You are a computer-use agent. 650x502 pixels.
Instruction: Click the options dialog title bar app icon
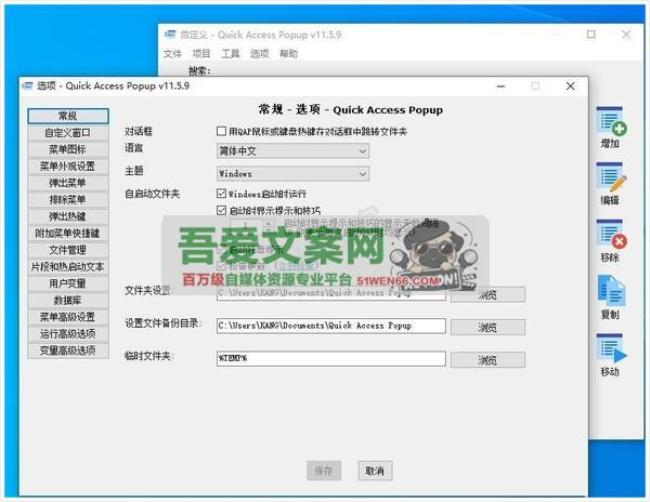[28, 85]
